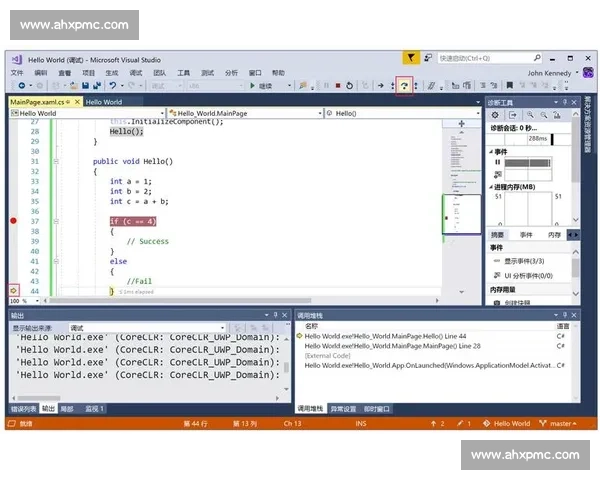This screenshot has height=480, width=600.
Task: Click the red breakpoint on line 37
Action: pyautogui.click(x=13, y=221)
